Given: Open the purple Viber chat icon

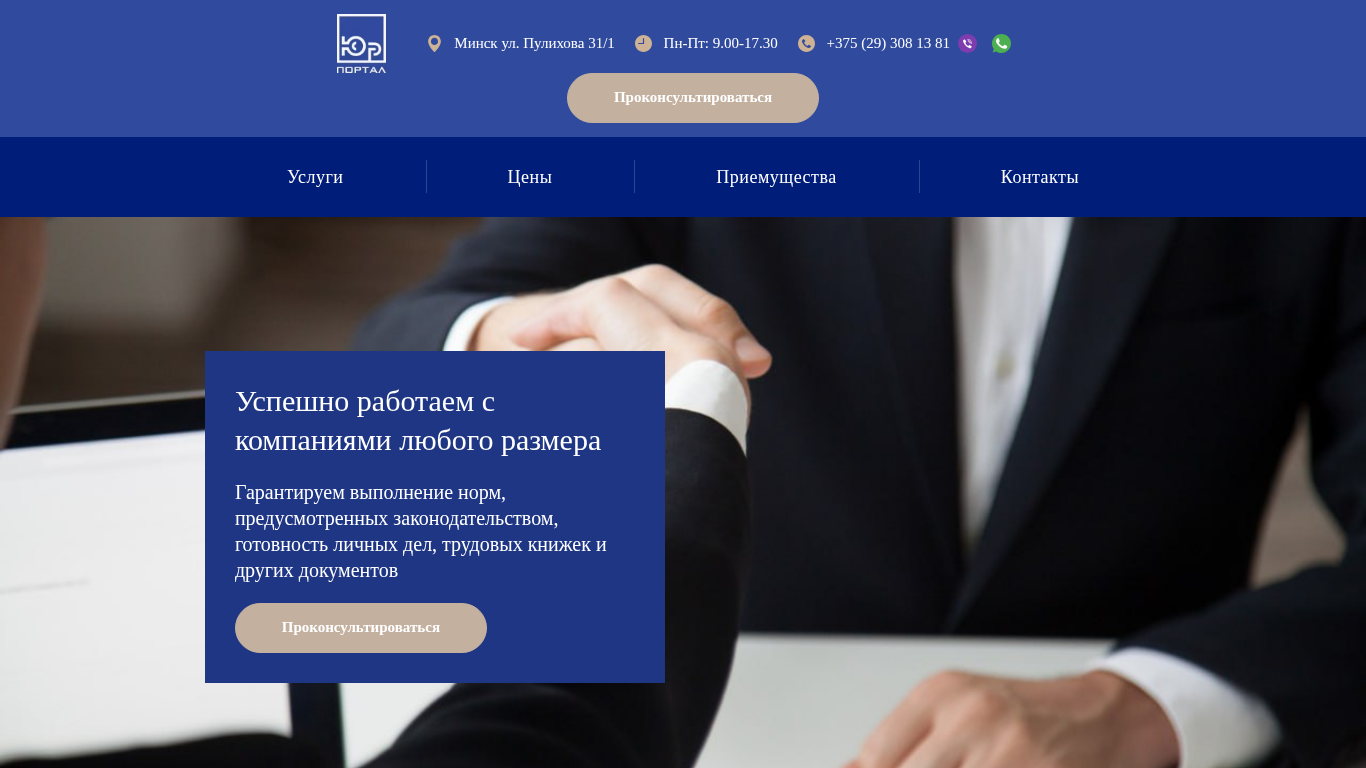Looking at the screenshot, I should click(x=967, y=43).
